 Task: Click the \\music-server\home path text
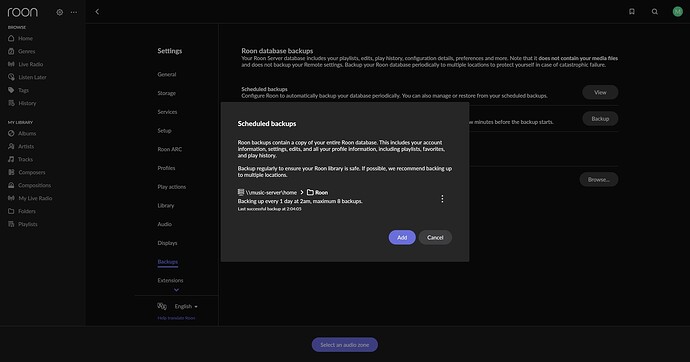point(272,192)
